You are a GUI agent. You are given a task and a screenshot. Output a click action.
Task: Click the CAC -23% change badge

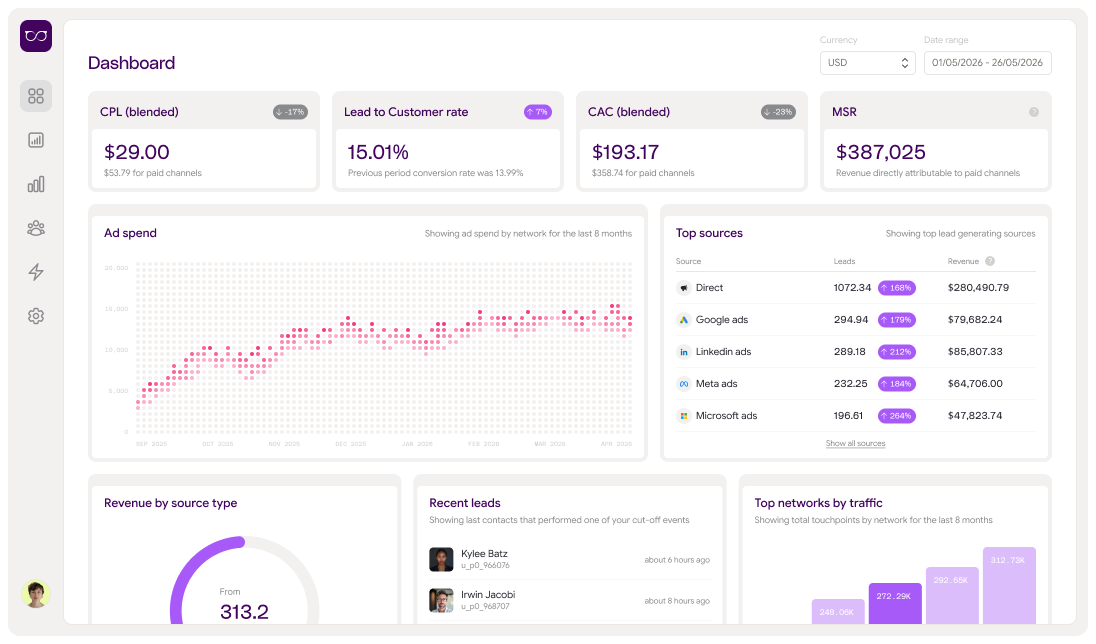pos(778,112)
